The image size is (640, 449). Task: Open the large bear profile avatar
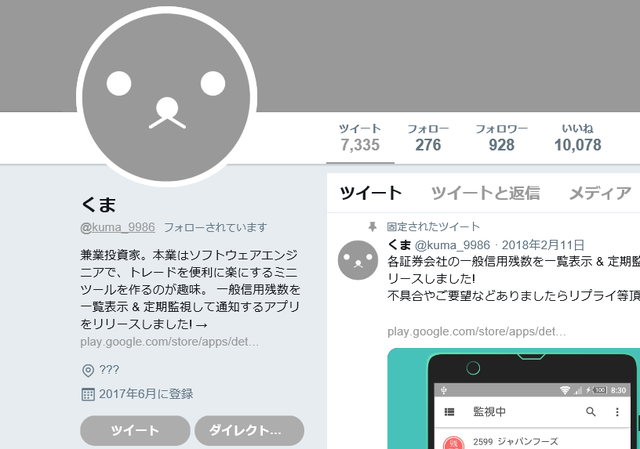click(167, 97)
